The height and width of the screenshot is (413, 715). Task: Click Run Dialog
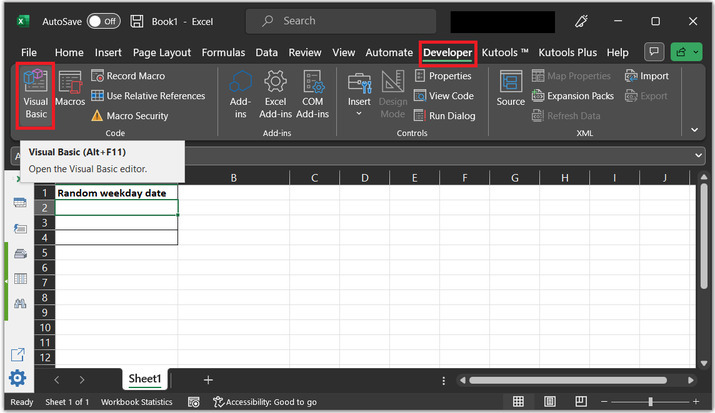[445, 116]
